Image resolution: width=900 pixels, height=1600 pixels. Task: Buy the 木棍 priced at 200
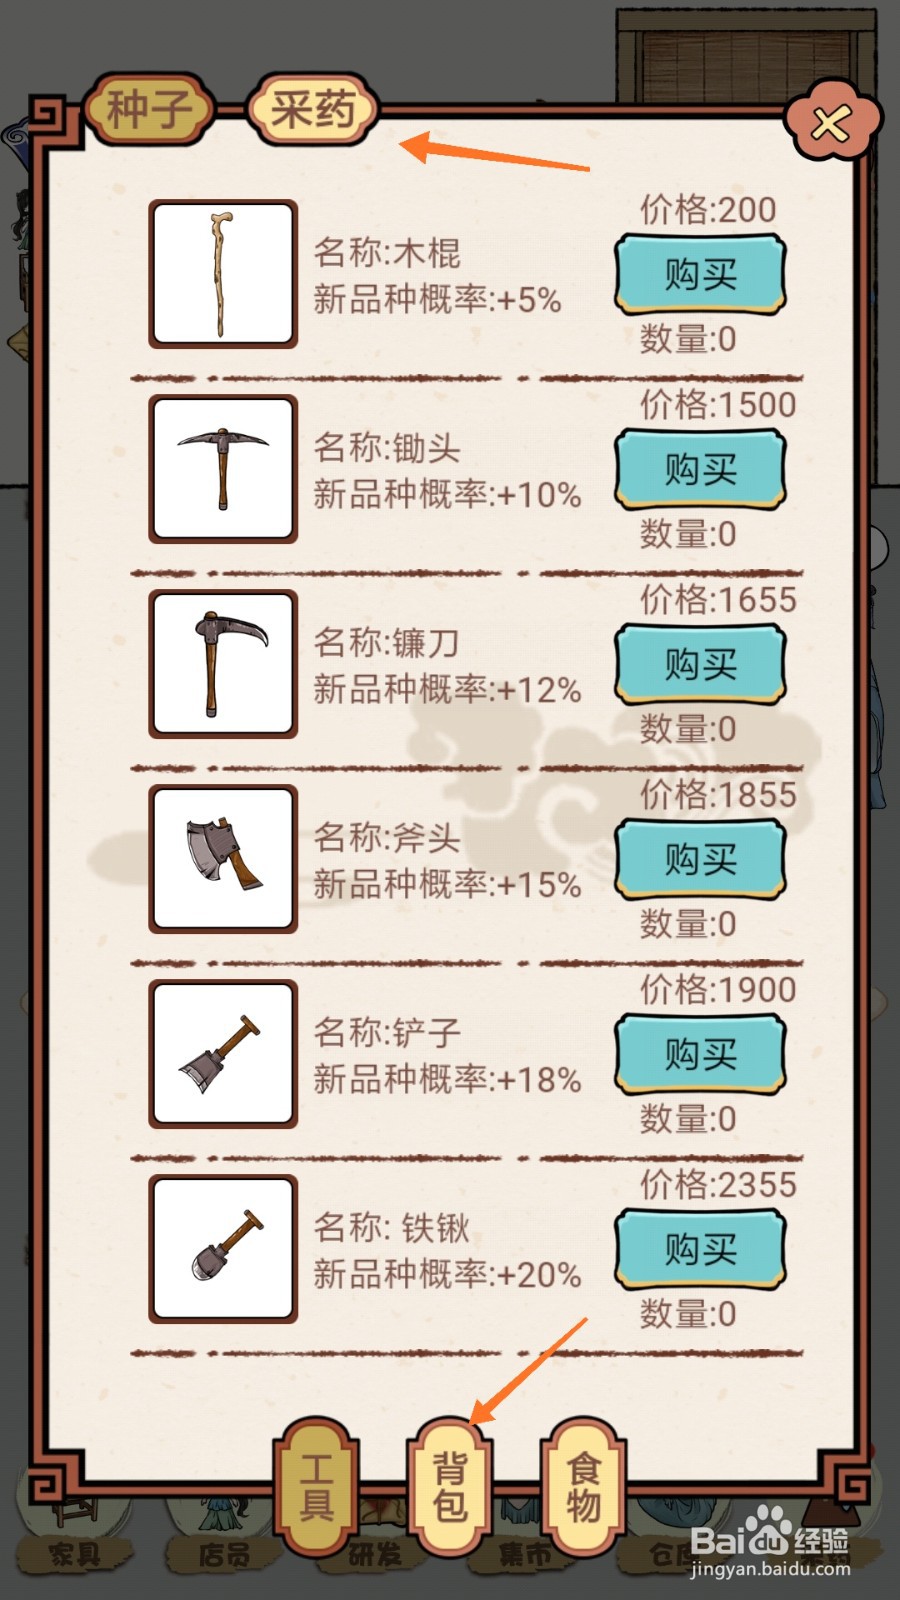click(699, 274)
